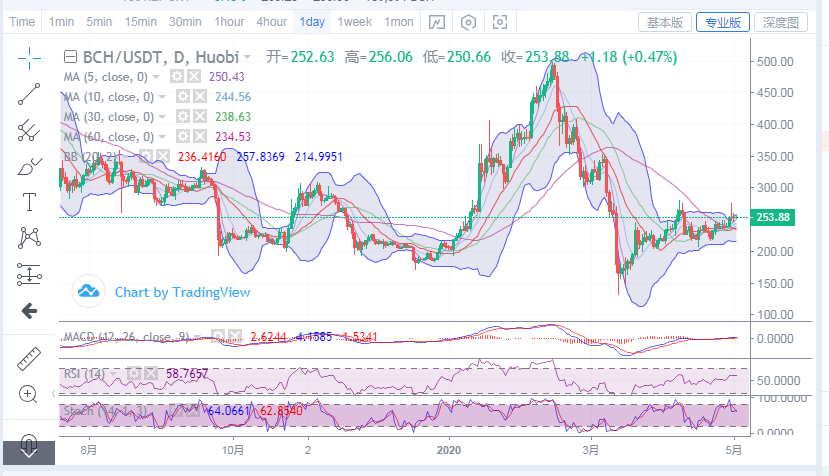Image resolution: width=829 pixels, height=476 pixels.
Task: Select the pitchfork drawing tool
Action: pos(29,130)
